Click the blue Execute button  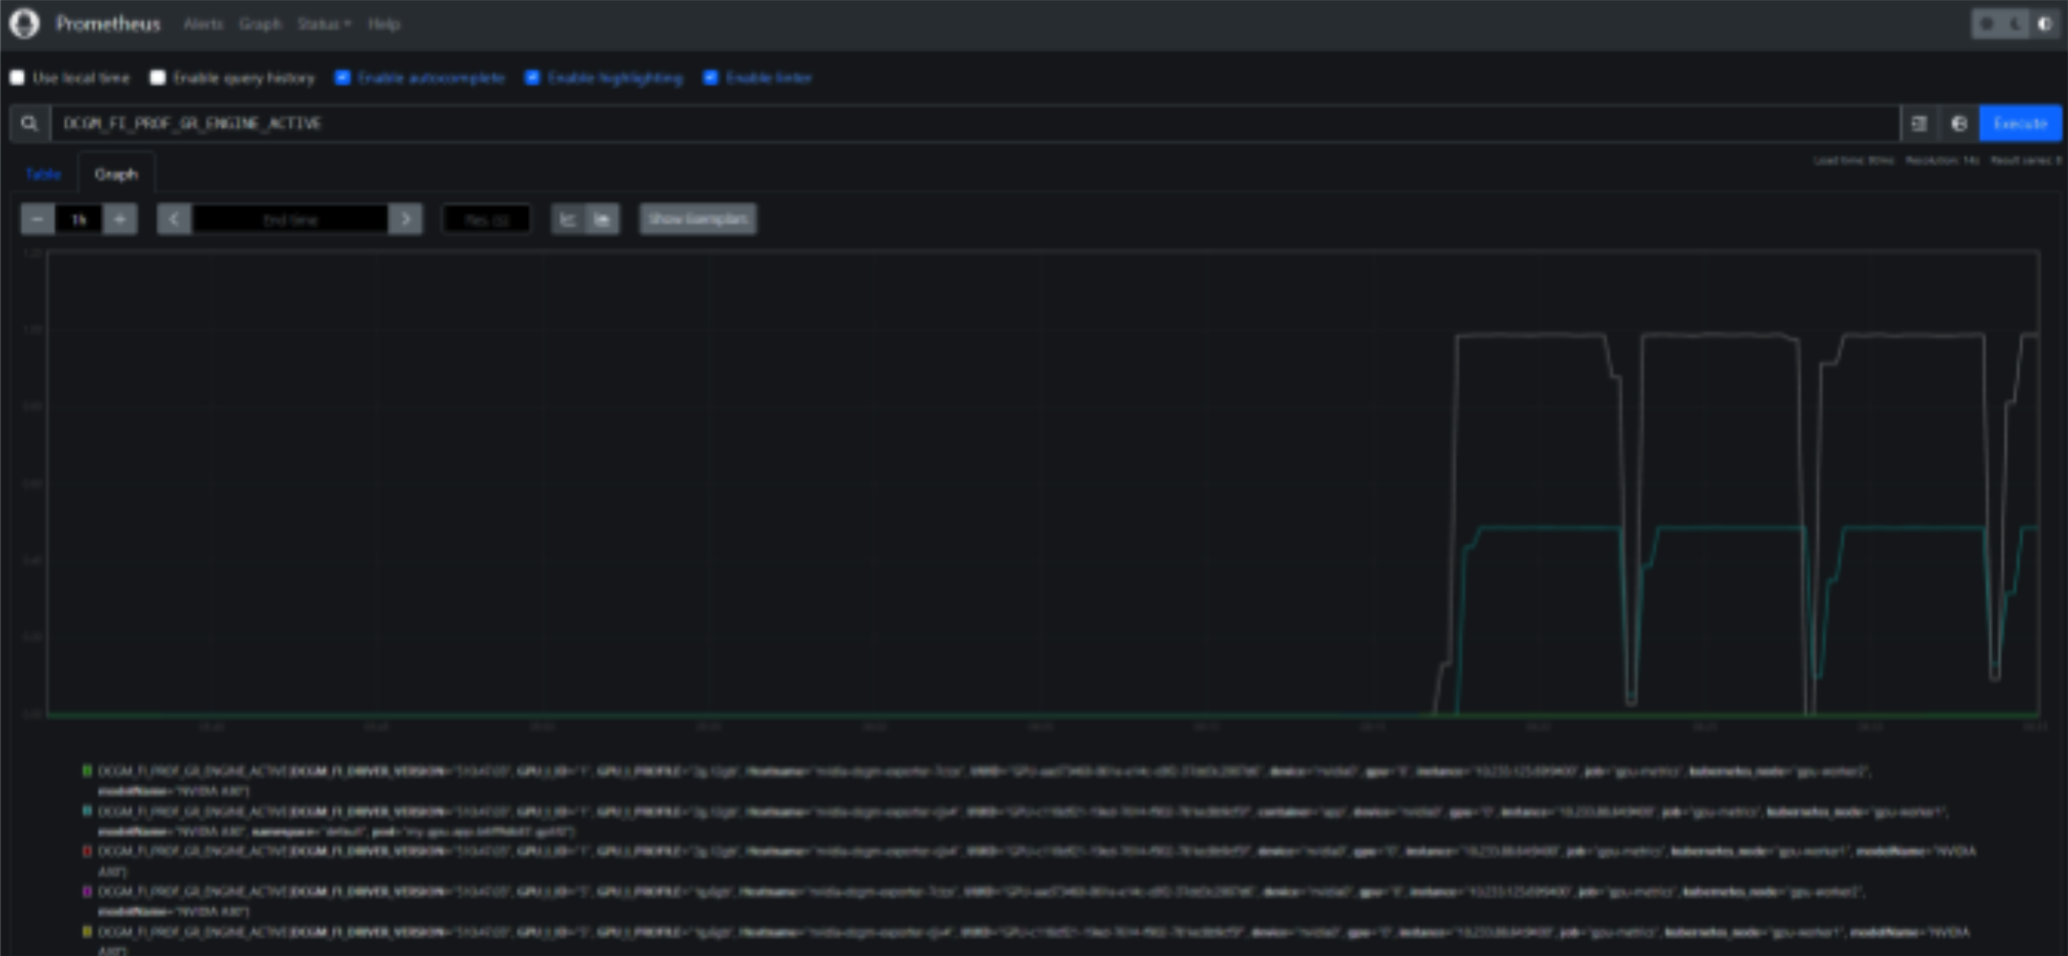tap(2020, 123)
